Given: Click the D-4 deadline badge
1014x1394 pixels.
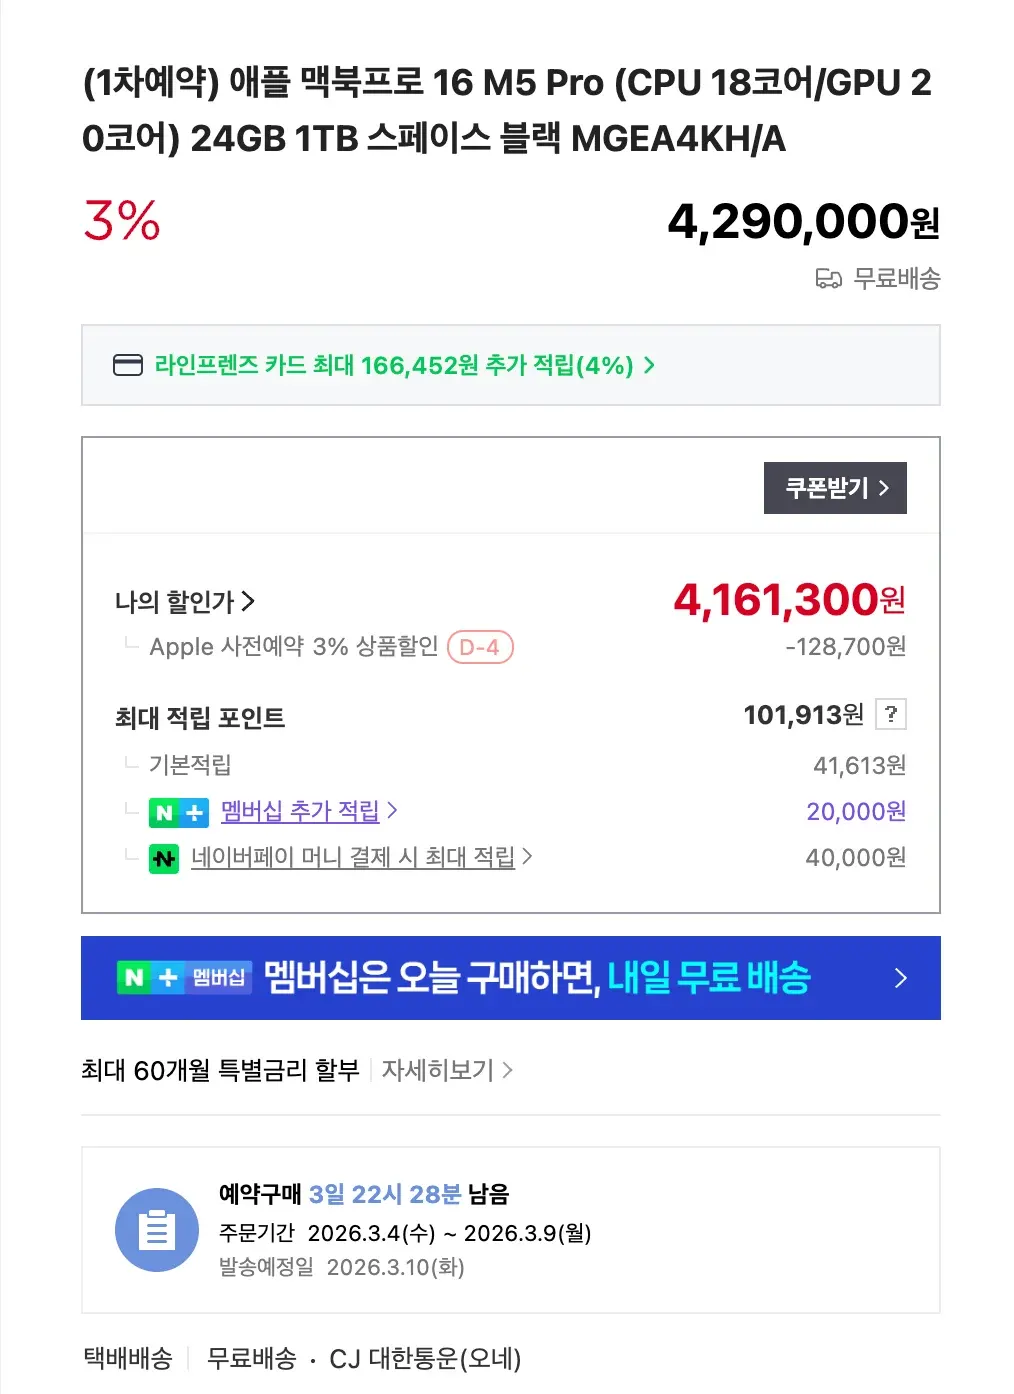Looking at the screenshot, I should click(x=480, y=647).
